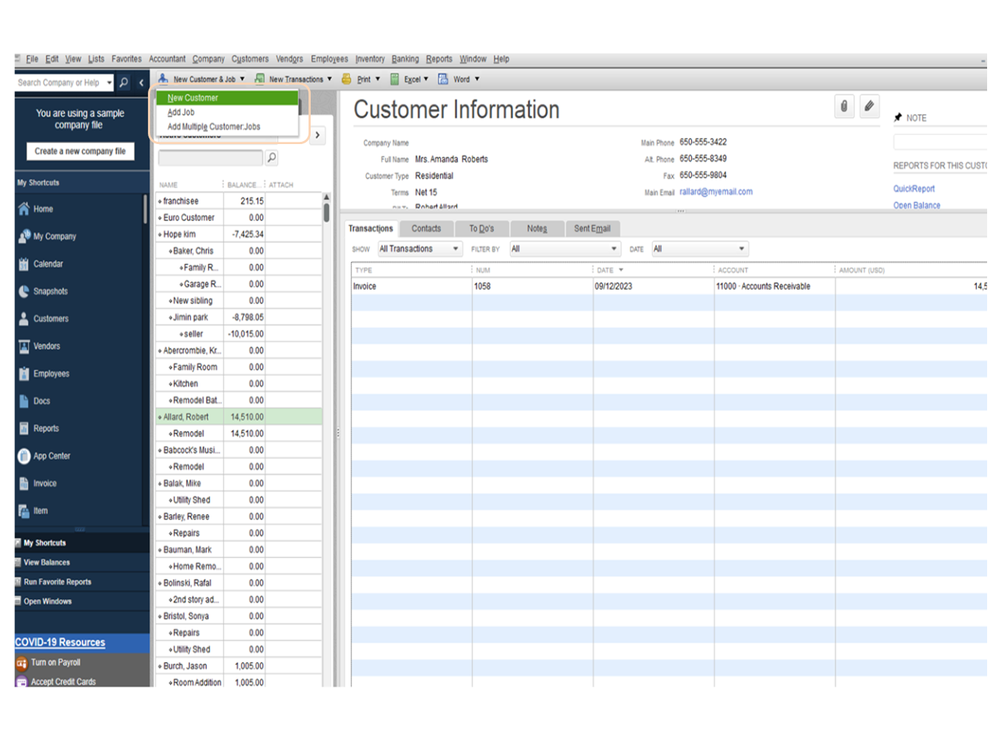Select Add Multiple Customer:Jobs menu entry
The image size is (999, 749).
coord(227,127)
